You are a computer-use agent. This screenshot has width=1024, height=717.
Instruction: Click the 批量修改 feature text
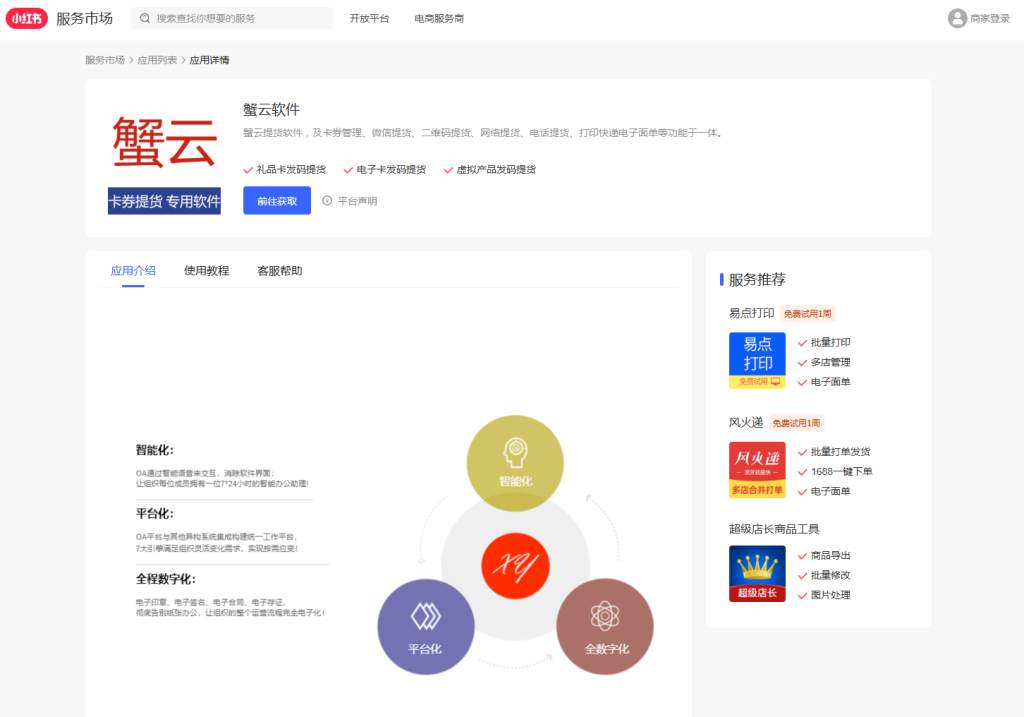pyautogui.click(x=830, y=575)
